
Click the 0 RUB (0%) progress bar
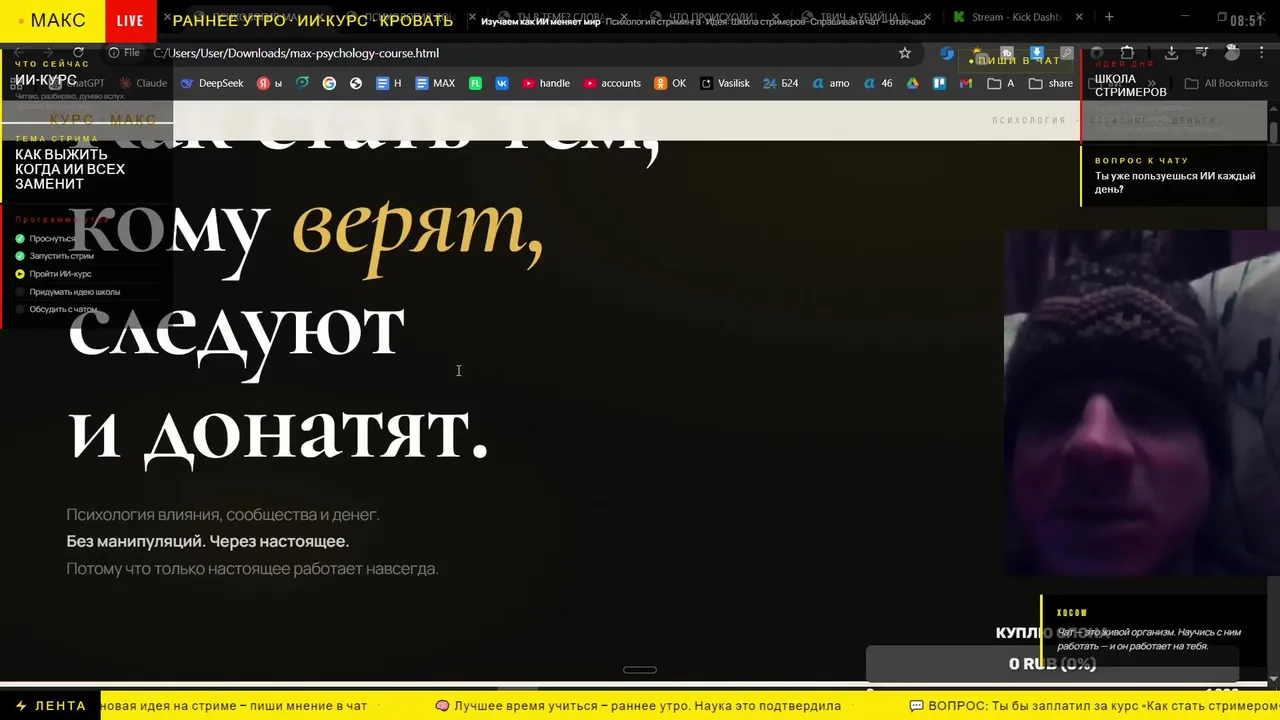(1052, 664)
